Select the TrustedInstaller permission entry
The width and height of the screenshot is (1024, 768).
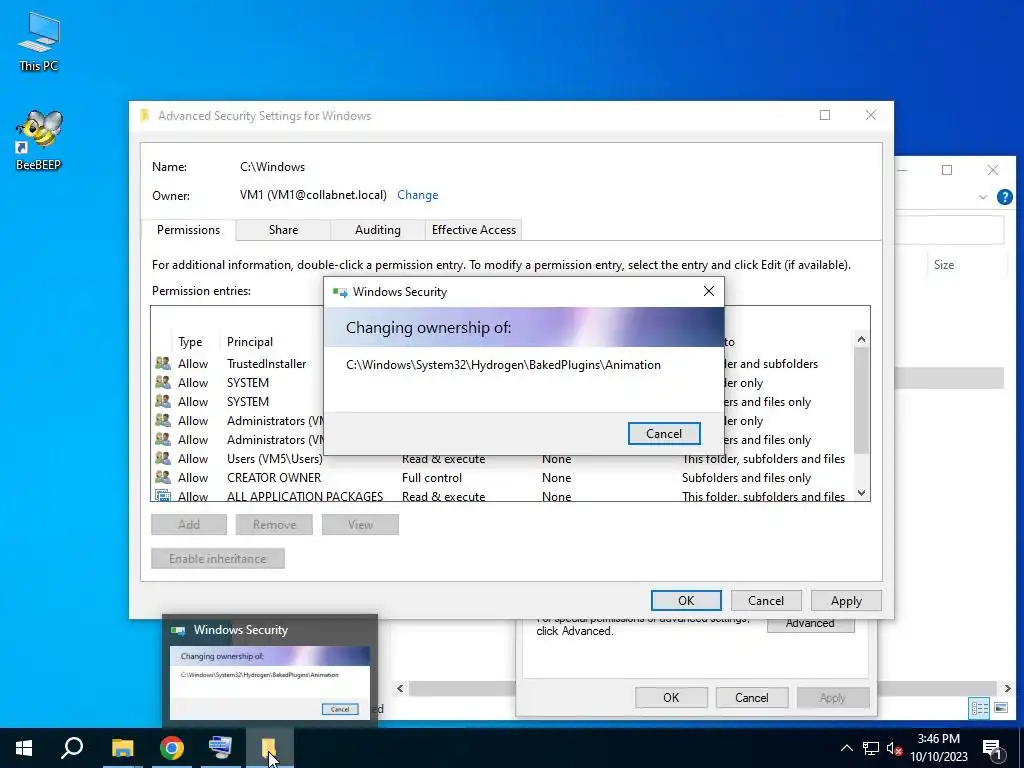(x=266, y=364)
